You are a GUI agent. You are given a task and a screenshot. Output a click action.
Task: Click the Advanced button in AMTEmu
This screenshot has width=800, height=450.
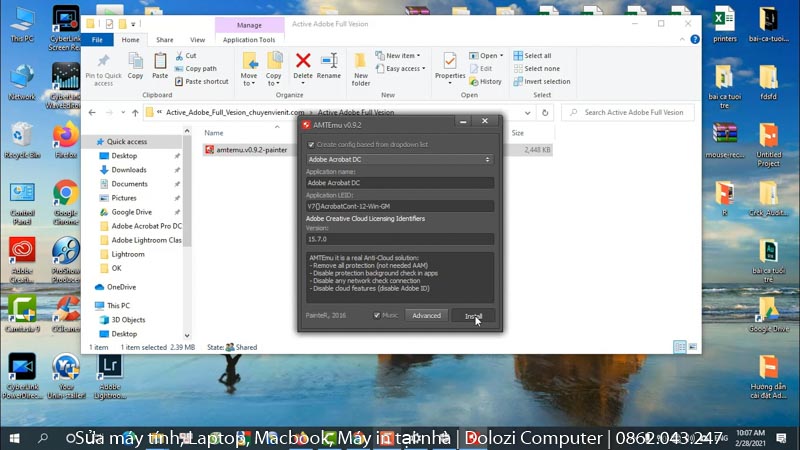(x=426, y=315)
